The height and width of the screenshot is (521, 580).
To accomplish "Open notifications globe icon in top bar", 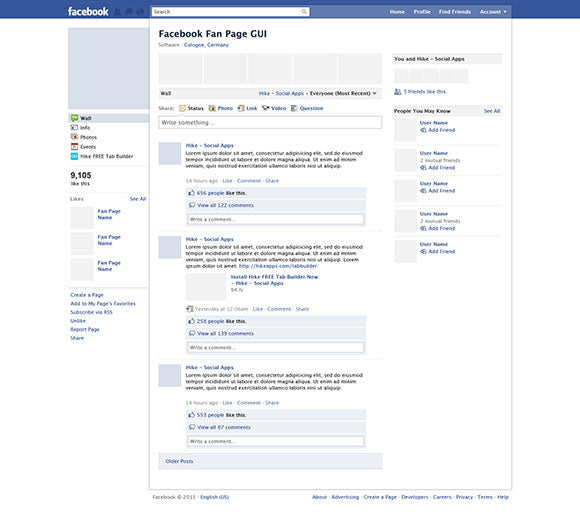I will 140,12.
